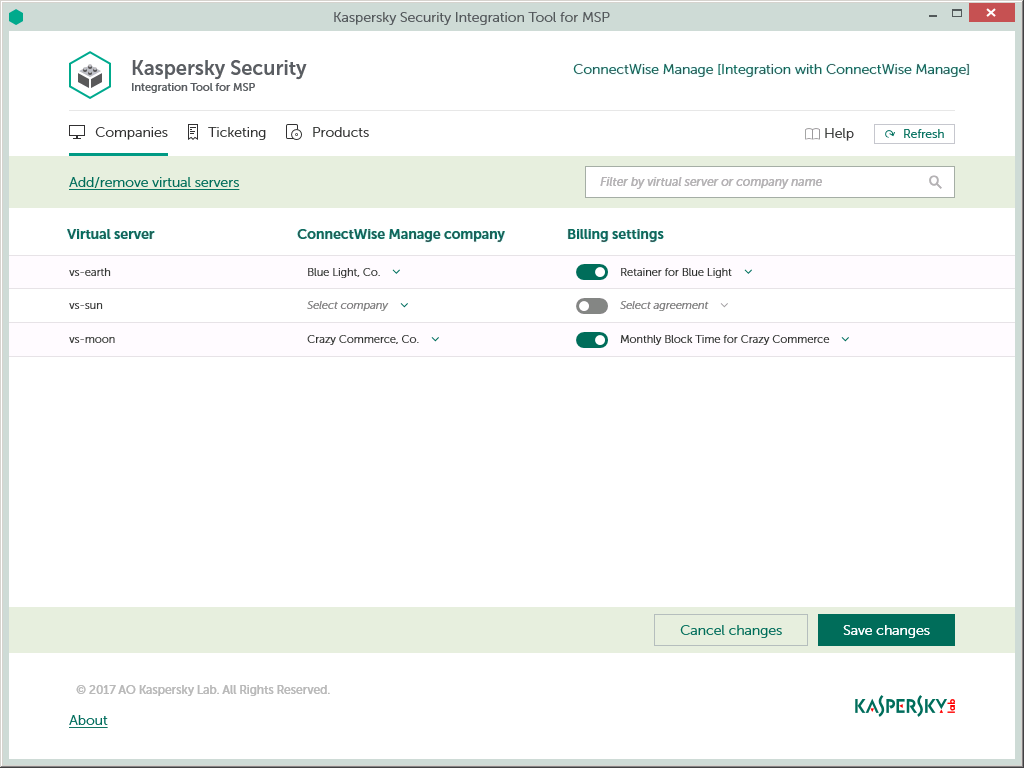
Task: Open Monthly Block Time agreement dropdown
Action: [735, 340]
